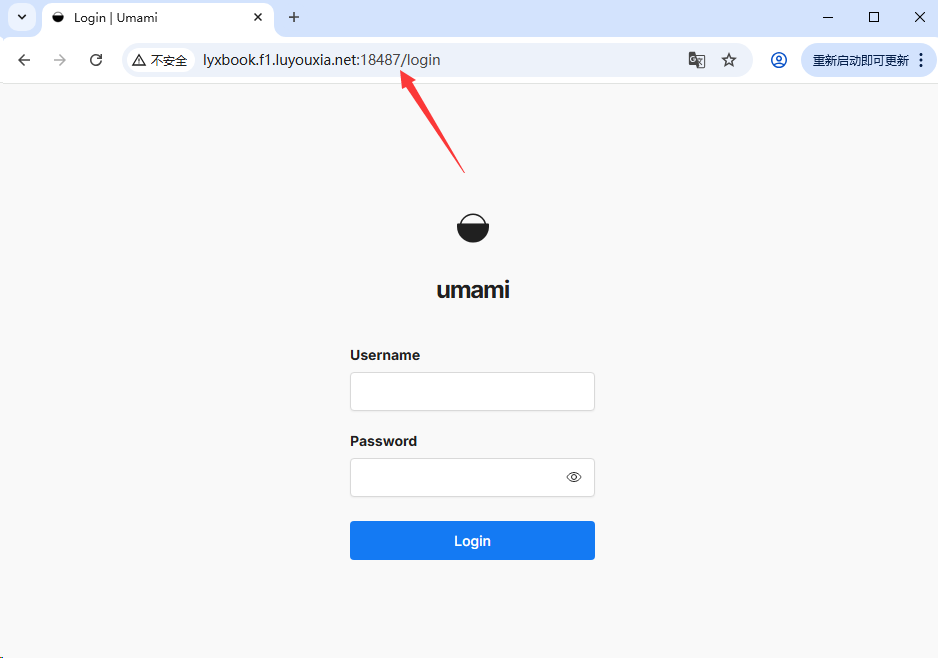
Task: Open the Chrome profile avatar icon
Action: click(778, 60)
